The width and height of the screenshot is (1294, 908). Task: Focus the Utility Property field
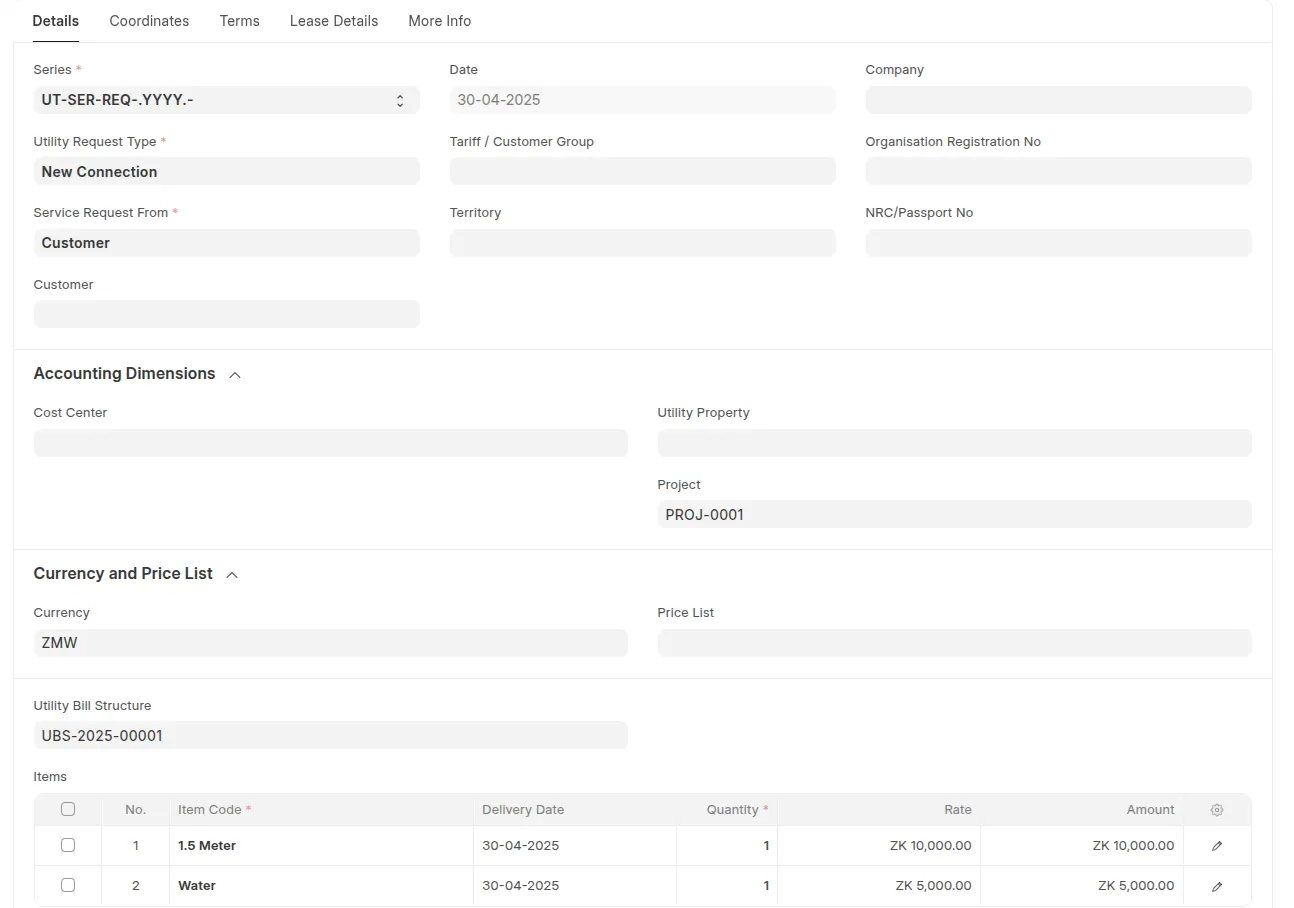click(x=954, y=443)
